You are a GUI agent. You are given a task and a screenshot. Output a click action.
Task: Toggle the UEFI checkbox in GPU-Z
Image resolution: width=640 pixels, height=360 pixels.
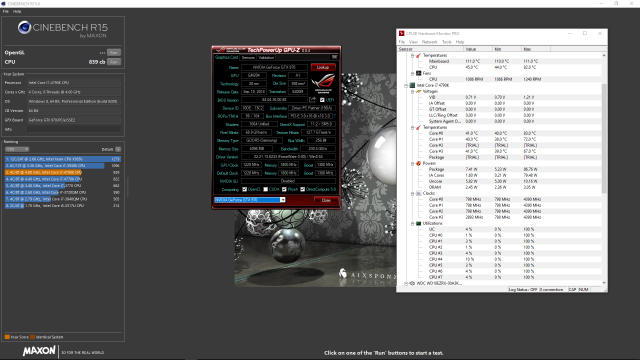coord(322,100)
